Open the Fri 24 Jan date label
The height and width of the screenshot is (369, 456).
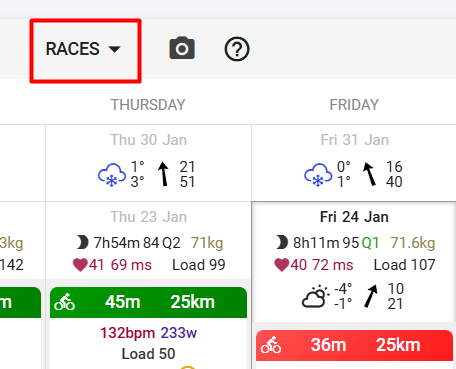tap(354, 217)
